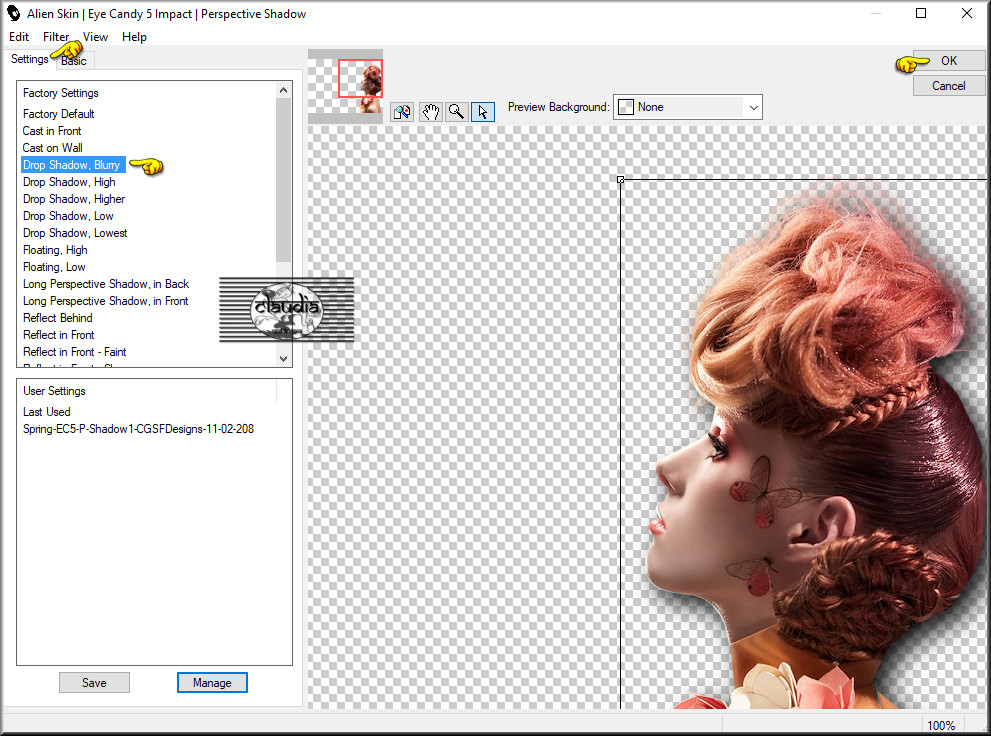The image size is (991, 736).
Task: Select Spring-EC5-P-Shadow1-CGSFDesigns-11-02-208 user setting
Action: click(138, 429)
